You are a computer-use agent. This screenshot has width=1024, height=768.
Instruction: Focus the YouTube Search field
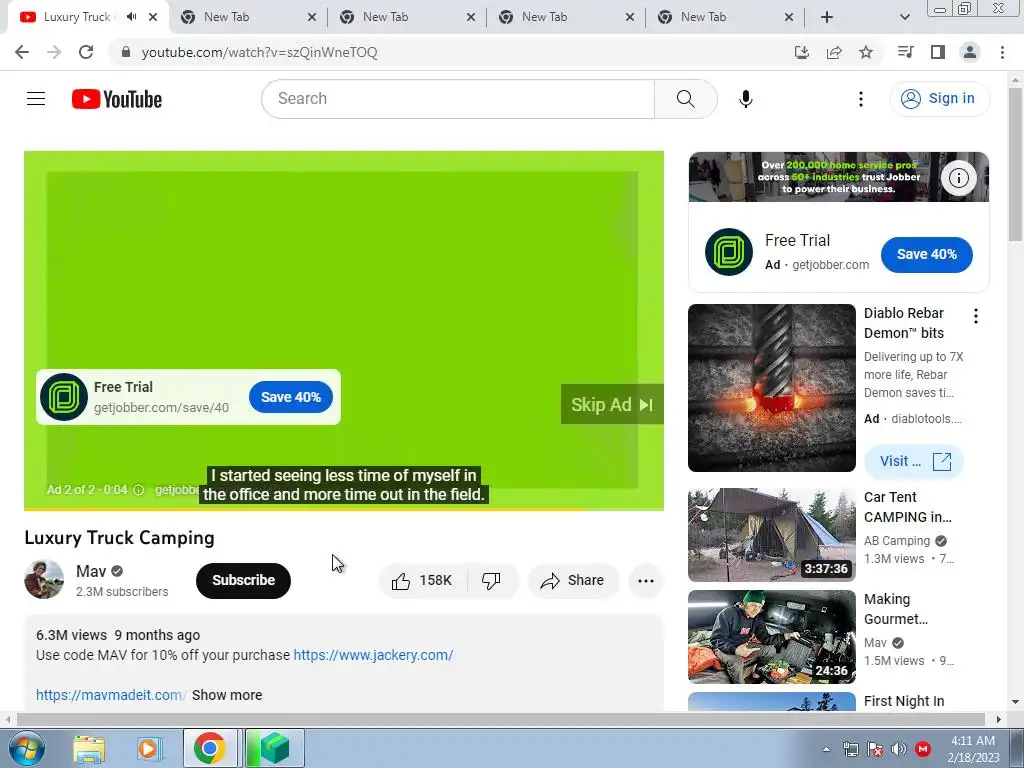coord(458,99)
